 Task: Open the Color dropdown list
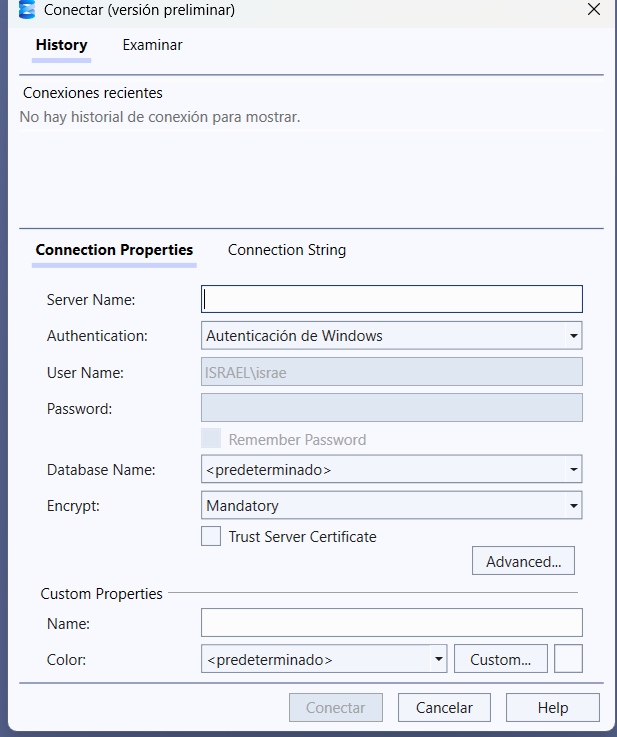click(x=438, y=660)
